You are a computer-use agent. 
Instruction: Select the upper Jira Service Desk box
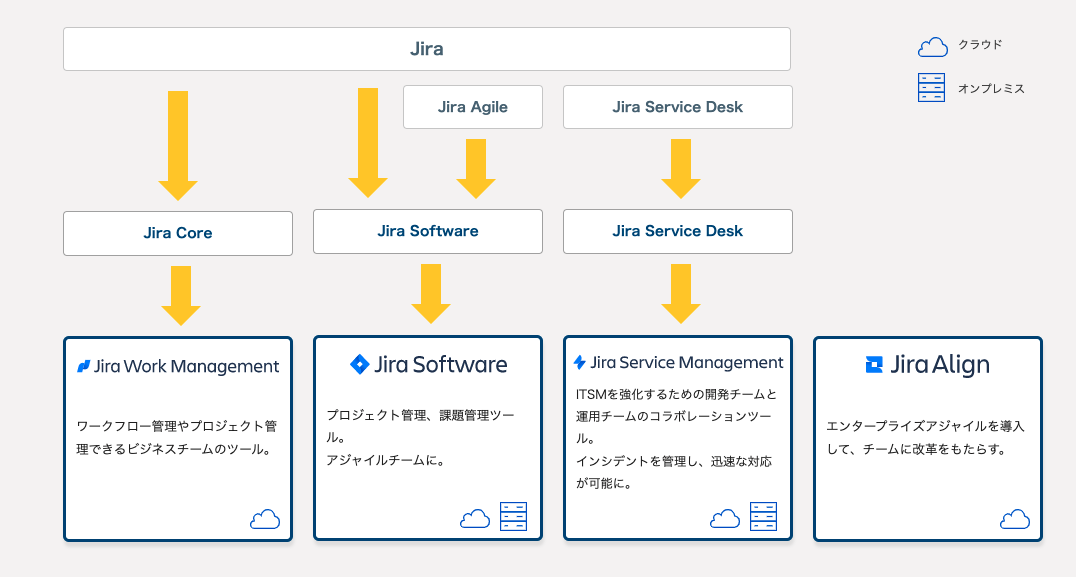click(x=678, y=107)
